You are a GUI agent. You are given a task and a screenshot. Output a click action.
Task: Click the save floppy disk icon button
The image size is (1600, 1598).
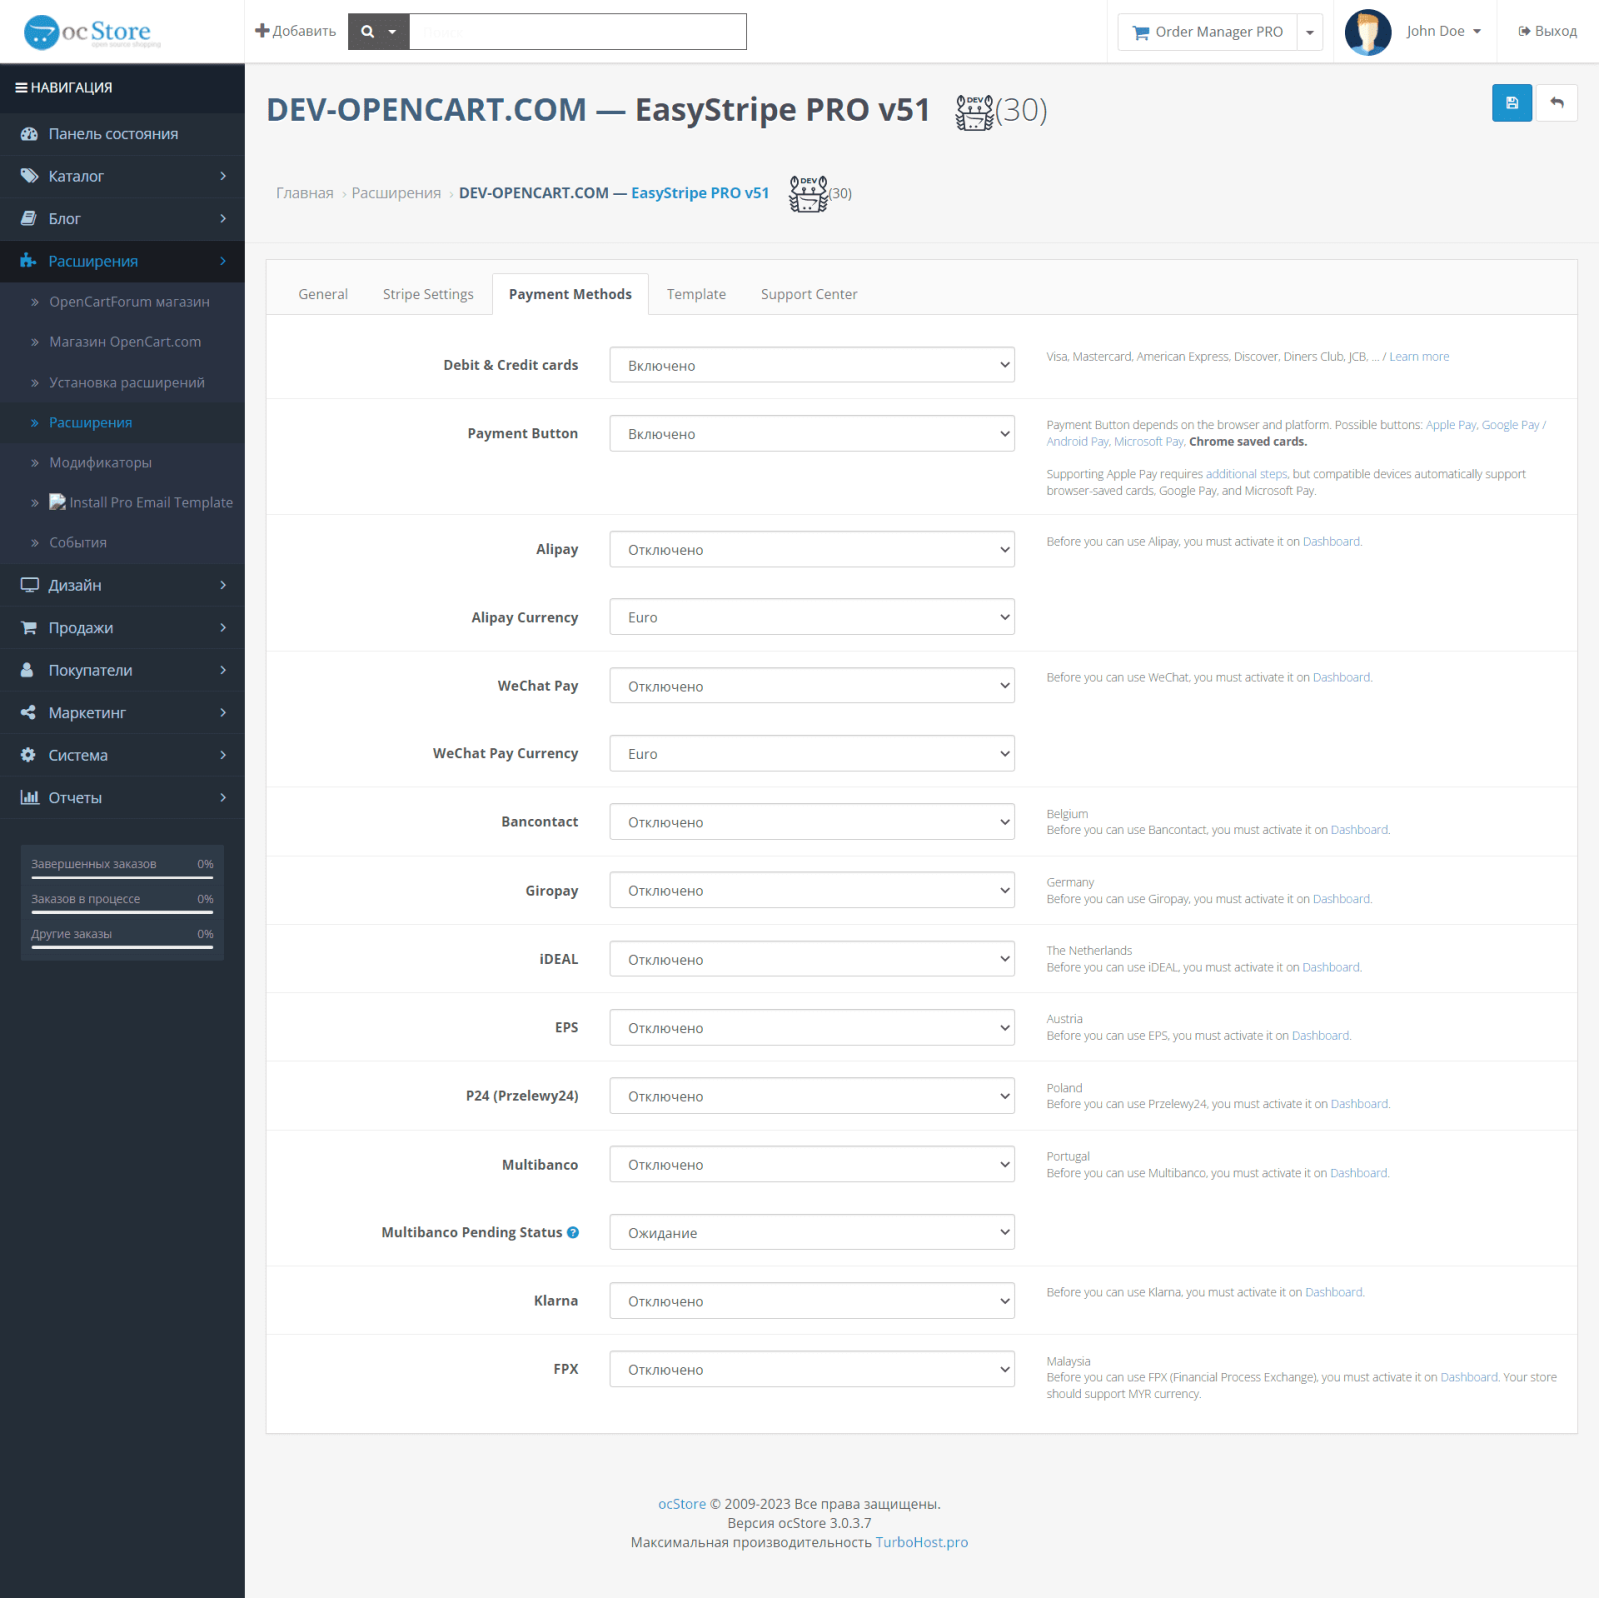tap(1511, 103)
